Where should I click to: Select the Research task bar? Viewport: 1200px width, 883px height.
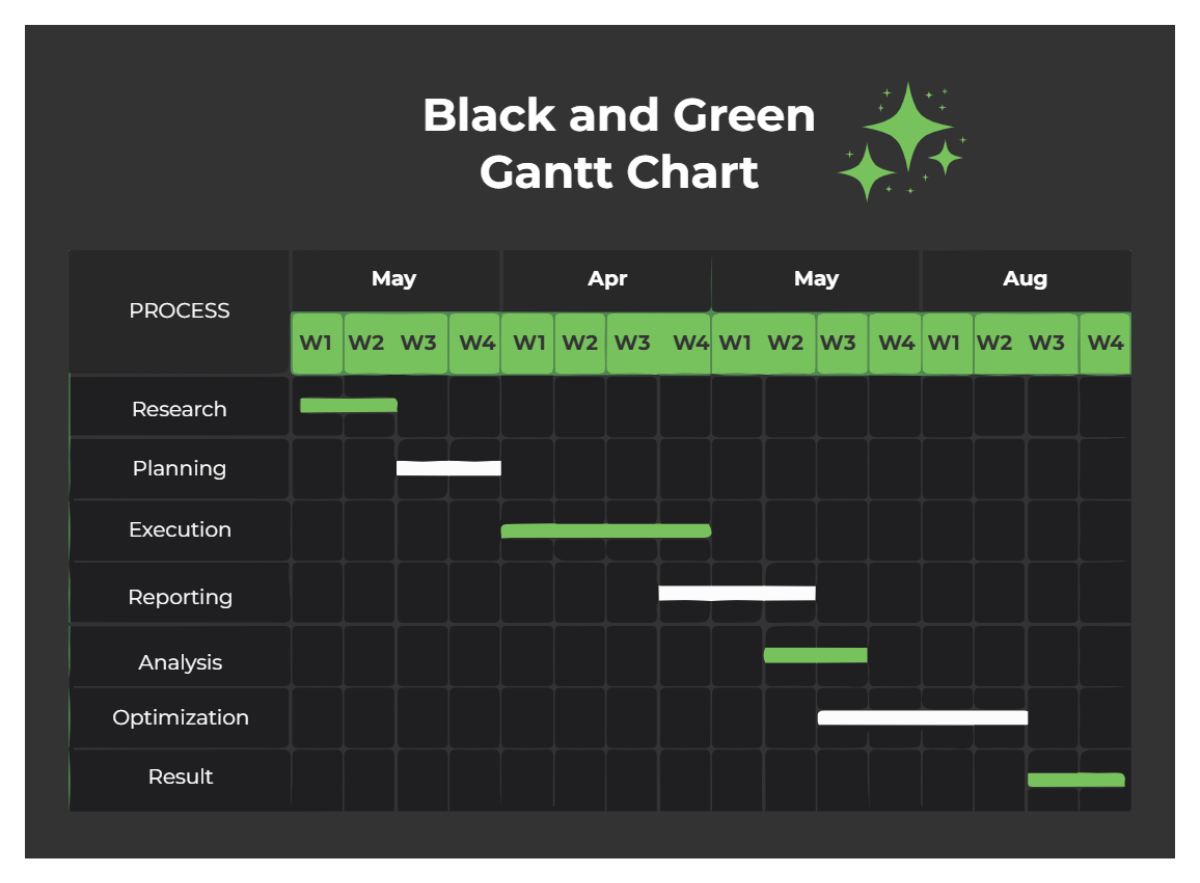pyautogui.click(x=347, y=404)
